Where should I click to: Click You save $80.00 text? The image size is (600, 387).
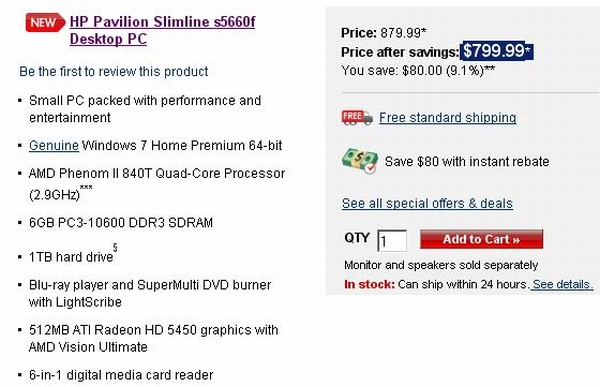[x=418, y=70]
